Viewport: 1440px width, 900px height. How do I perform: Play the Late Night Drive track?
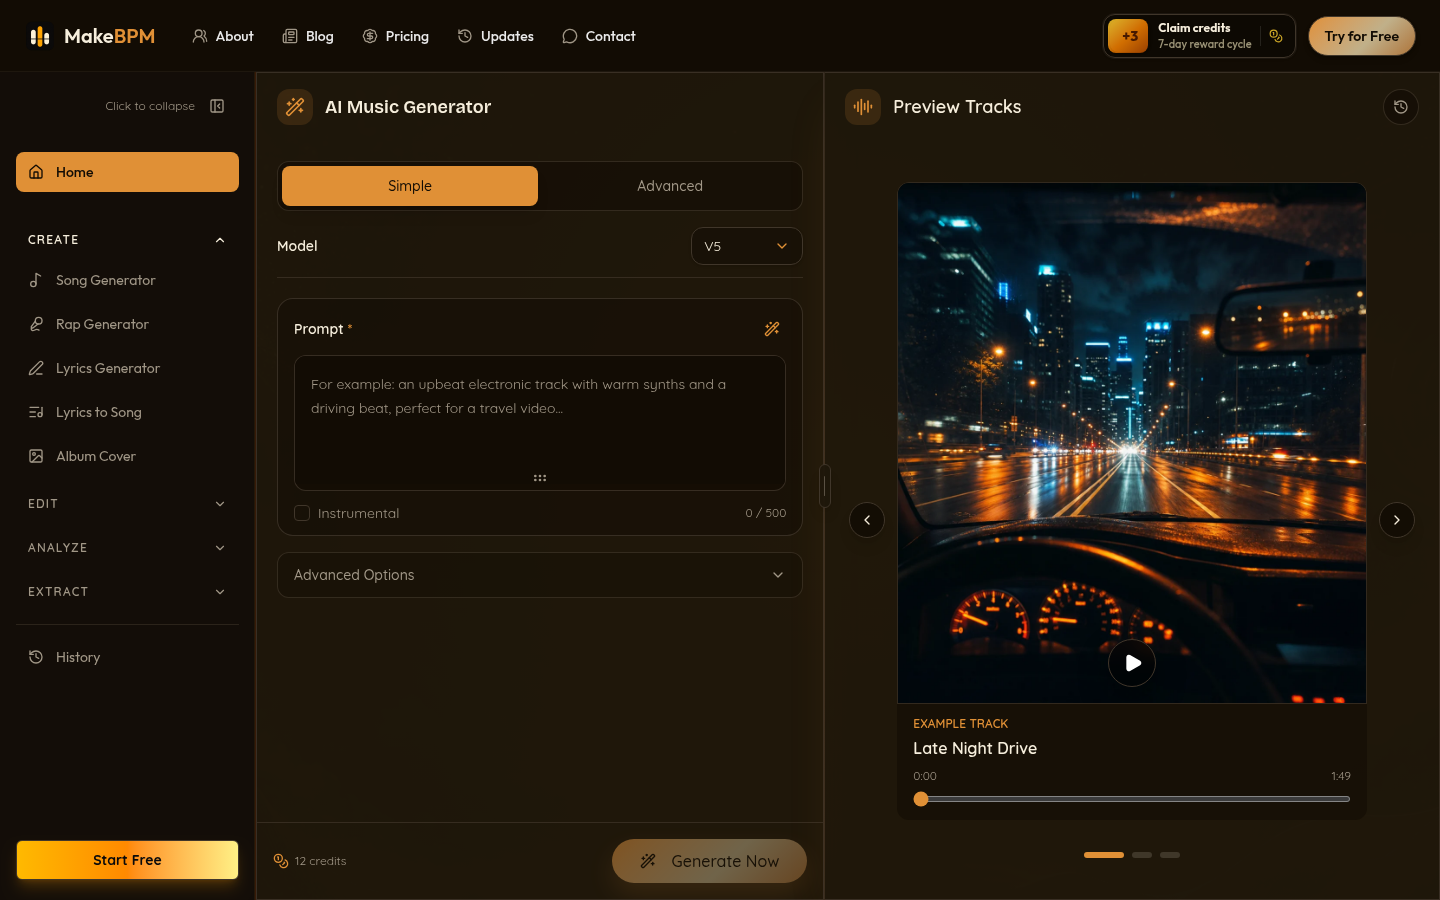[x=1132, y=663]
